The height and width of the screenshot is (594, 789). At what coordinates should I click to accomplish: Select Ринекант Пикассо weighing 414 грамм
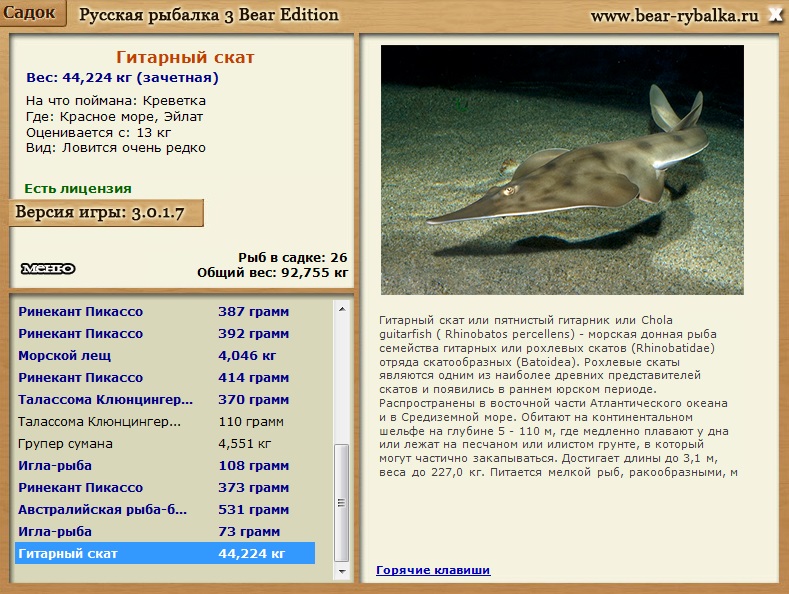[165, 377]
